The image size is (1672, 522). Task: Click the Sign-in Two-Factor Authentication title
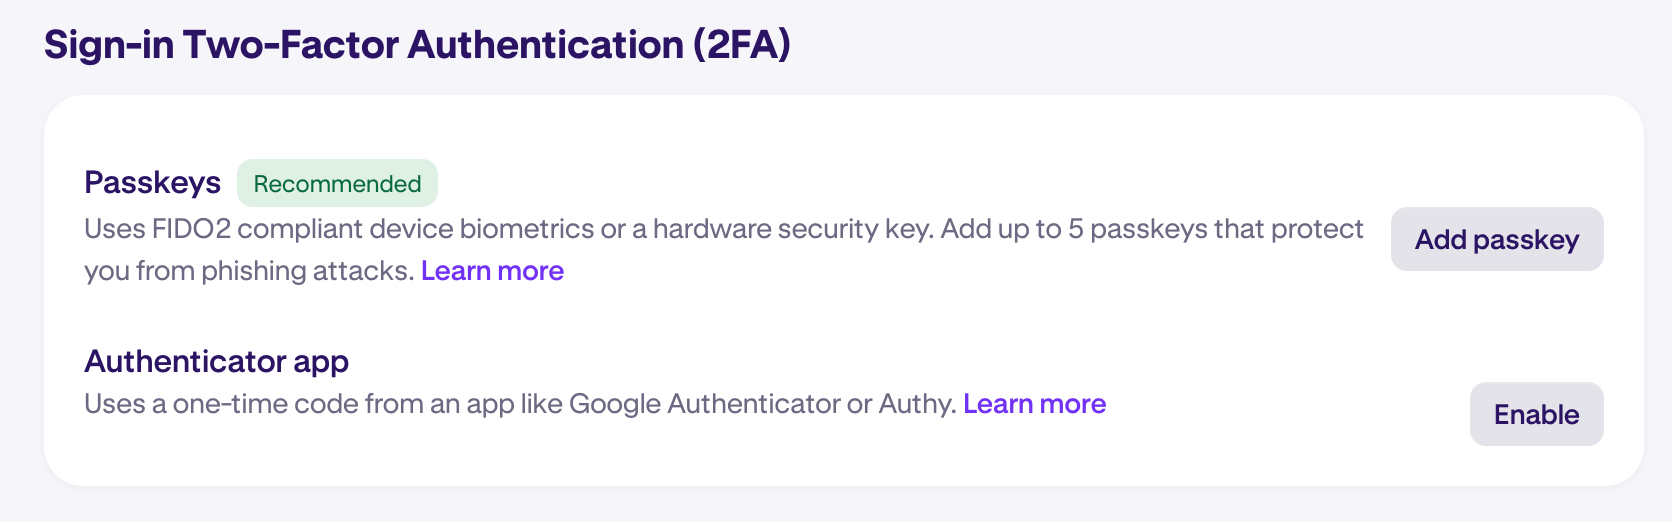pos(417,45)
